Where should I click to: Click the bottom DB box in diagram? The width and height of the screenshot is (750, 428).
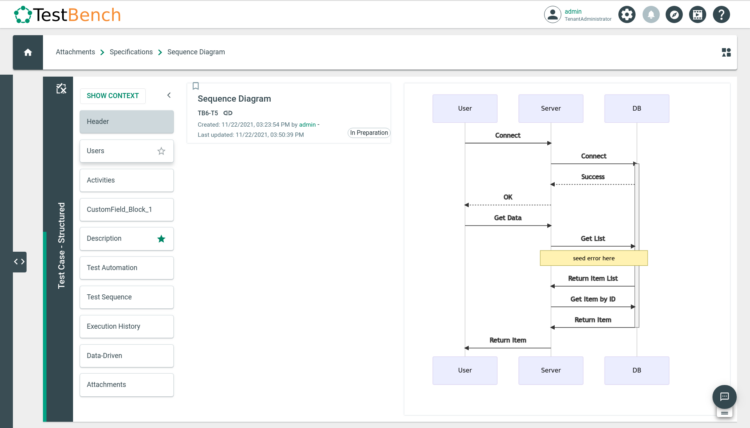(637, 371)
